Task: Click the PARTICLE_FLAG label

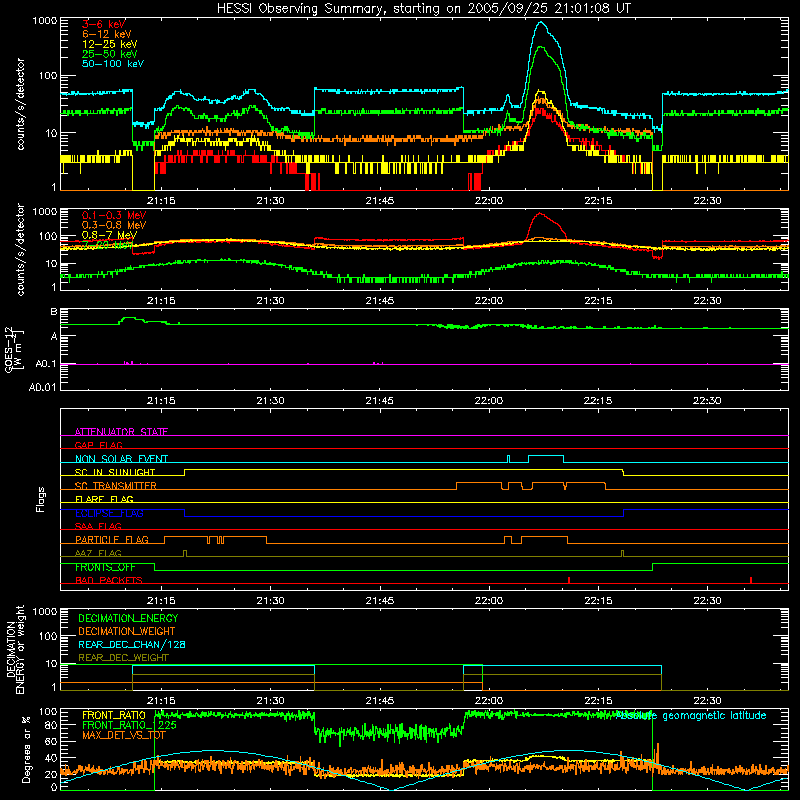Action: click(x=112, y=539)
